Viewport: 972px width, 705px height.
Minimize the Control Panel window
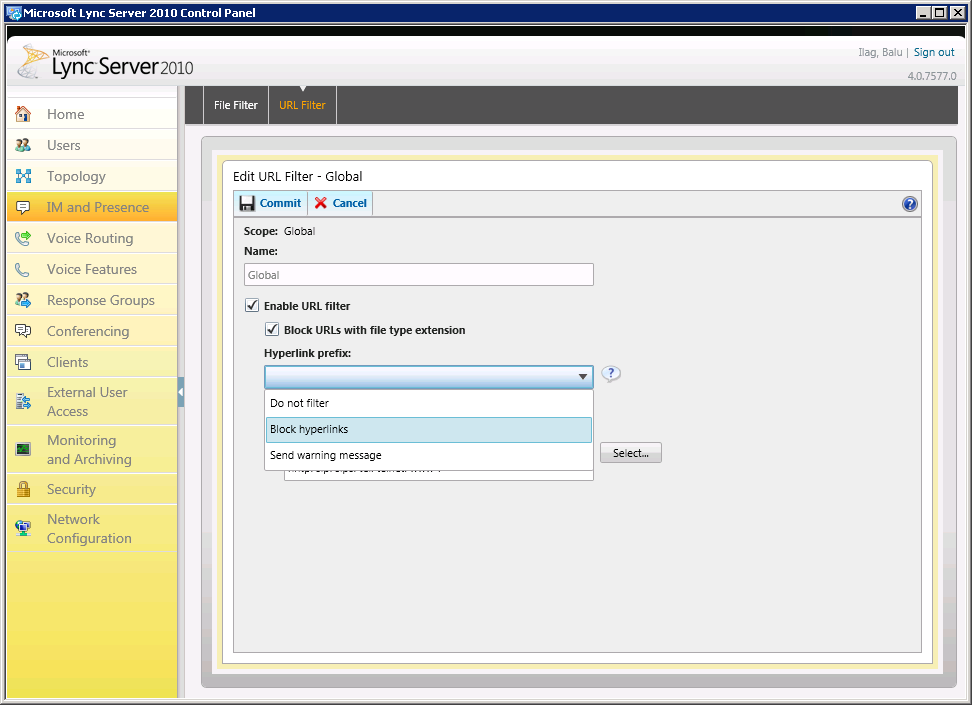(x=924, y=12)
